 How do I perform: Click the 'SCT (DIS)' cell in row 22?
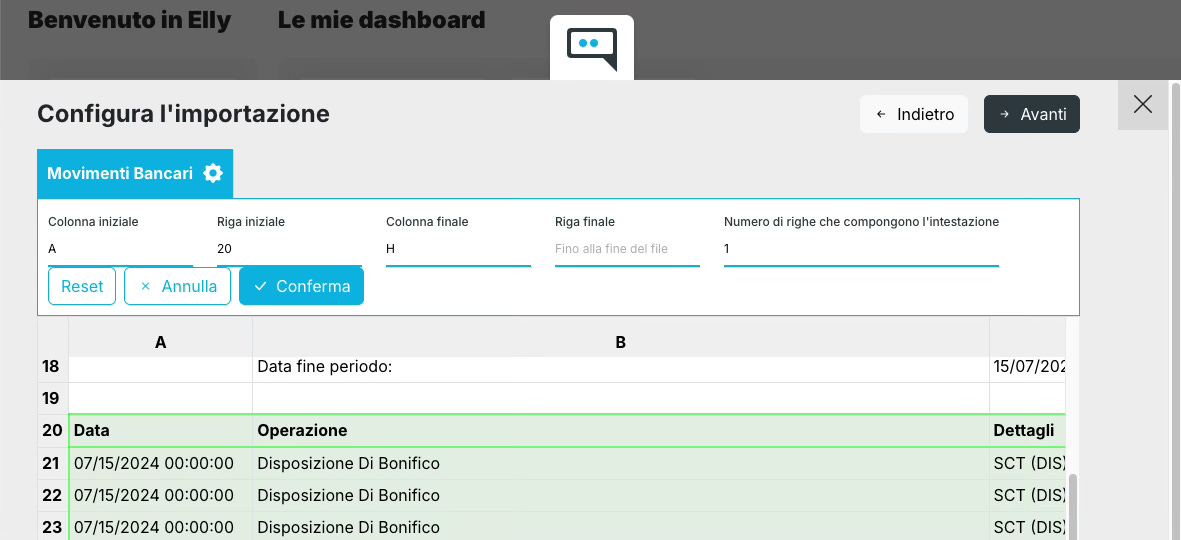(1028, 496)
